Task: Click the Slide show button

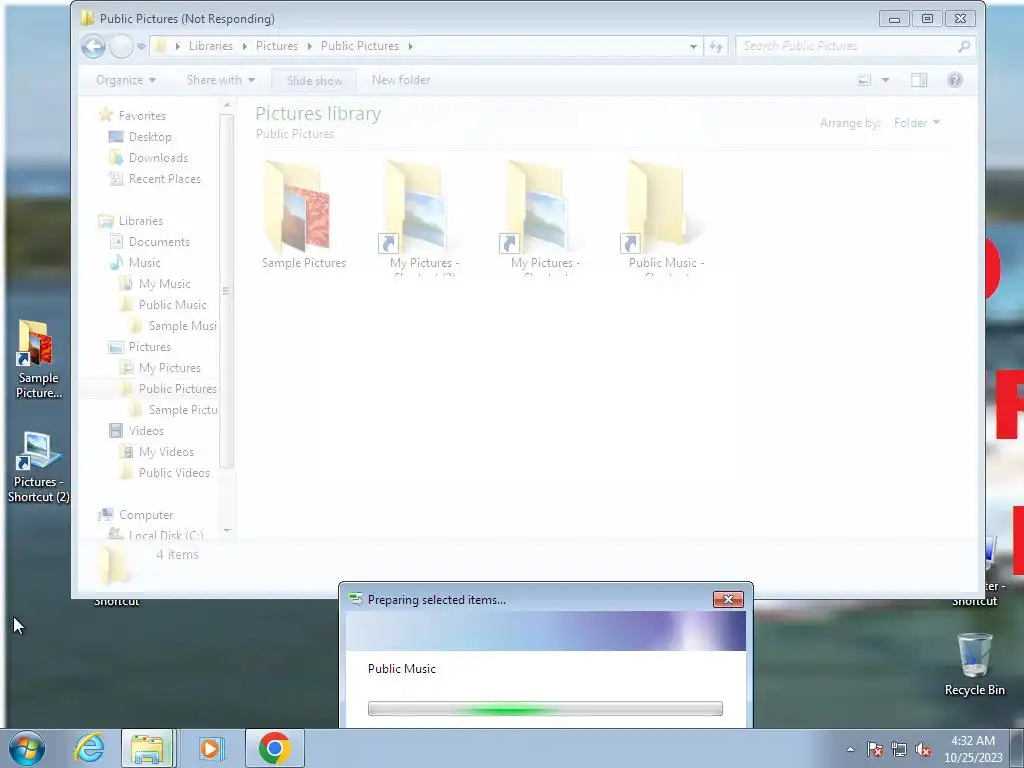Action: 314,80
